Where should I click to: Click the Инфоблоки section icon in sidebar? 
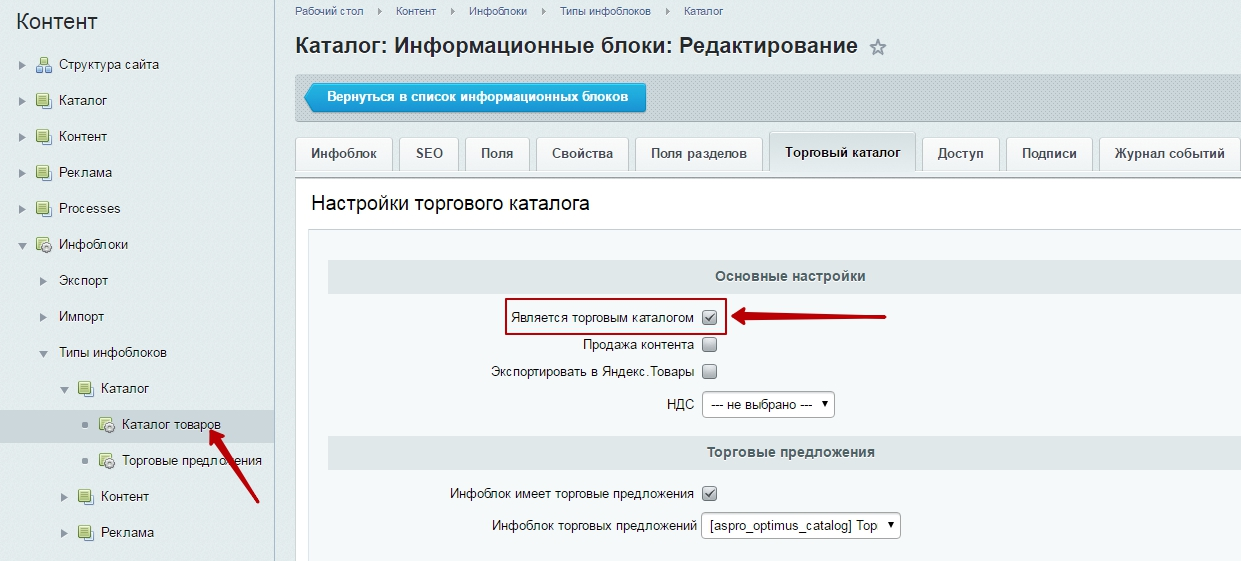click(43, 245)
